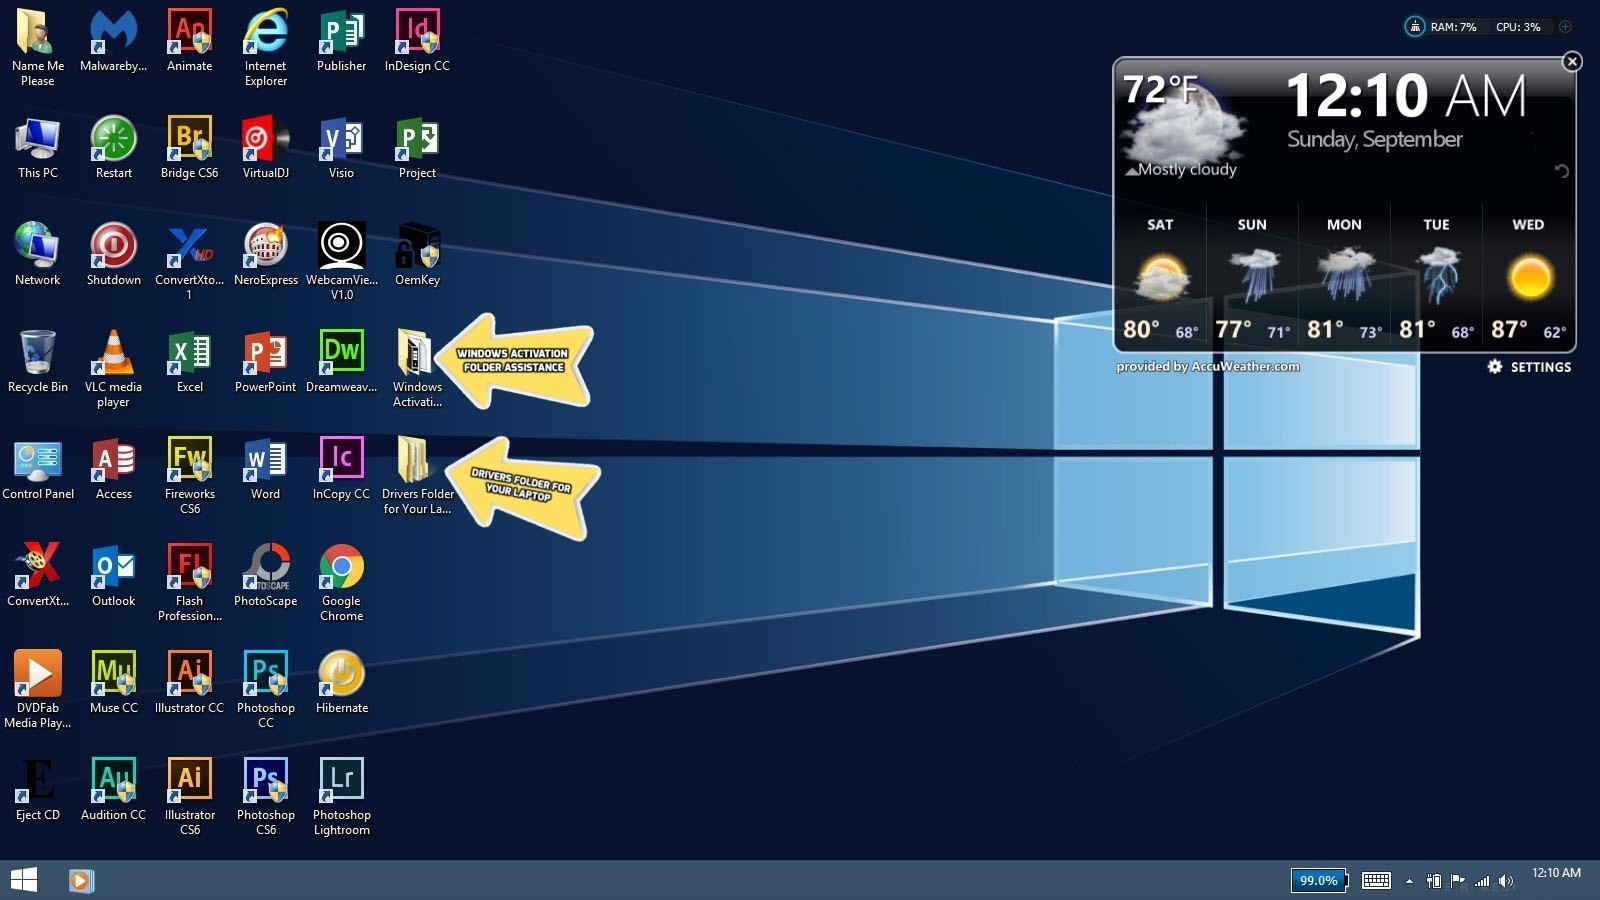Select the Visio desktop icon
Screen dimensions: 1600x900
(x=341, y=148)
